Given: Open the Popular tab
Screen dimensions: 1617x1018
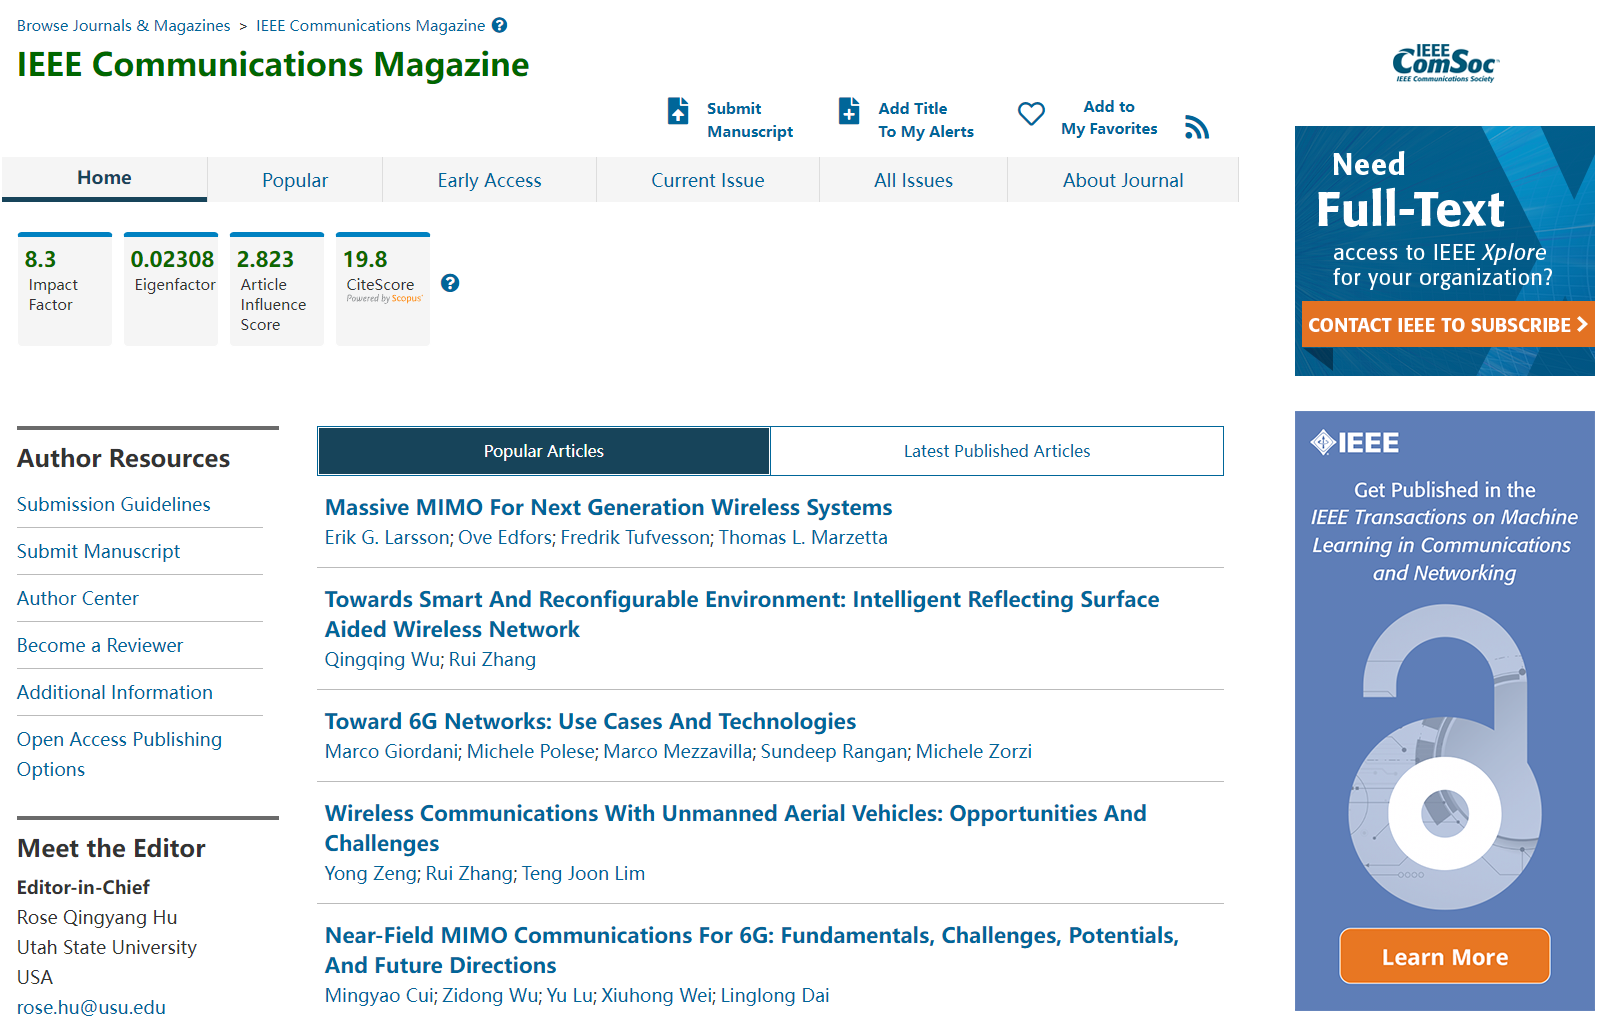Looking at the screenshot, I should click(x=295, y=180).
